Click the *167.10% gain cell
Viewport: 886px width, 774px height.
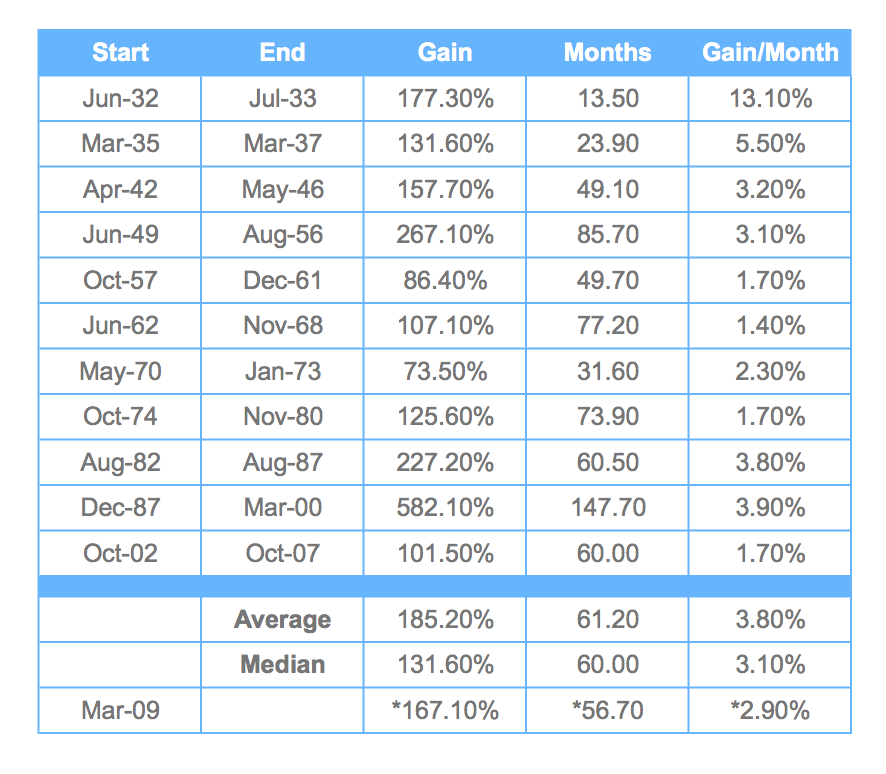tap(445, 711)
